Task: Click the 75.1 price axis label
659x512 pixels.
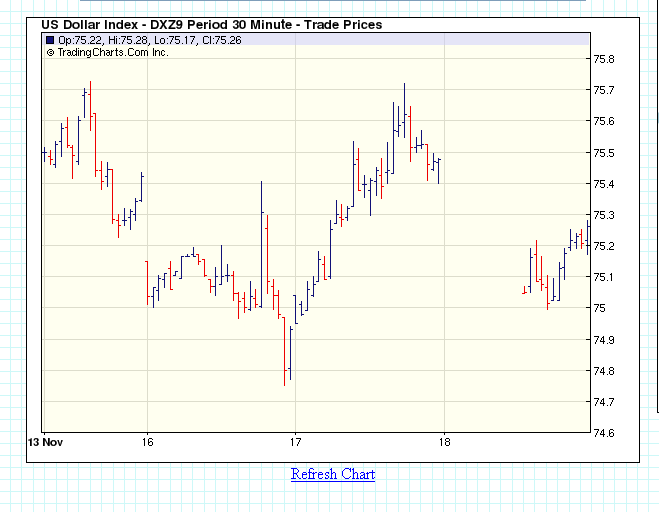Action: [x=604, y=277]
